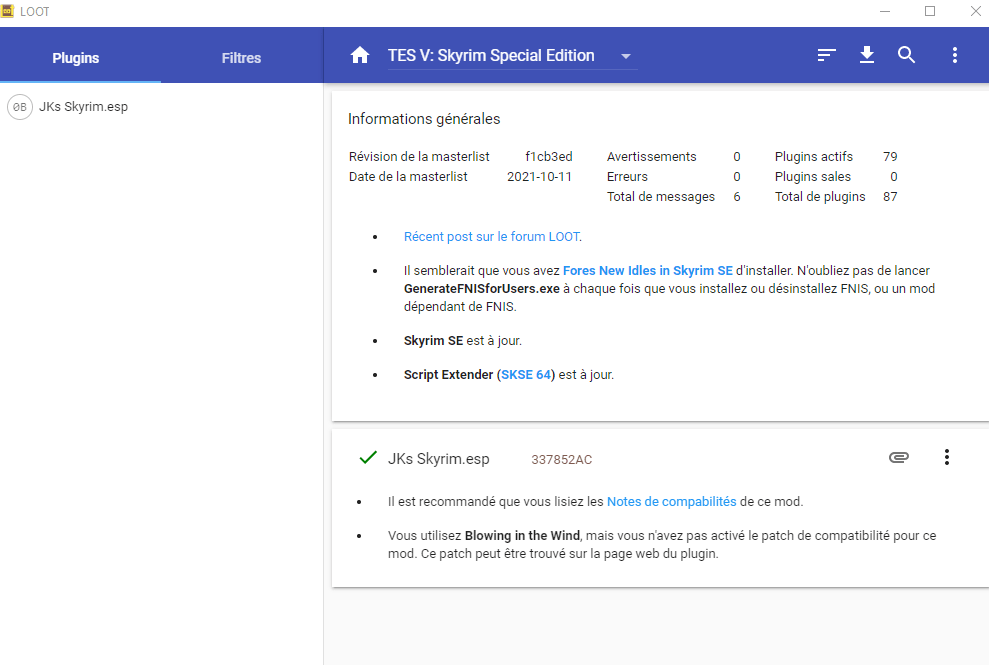Open the SKSE 64 link
989x665 pixels.
pos(526,375)
